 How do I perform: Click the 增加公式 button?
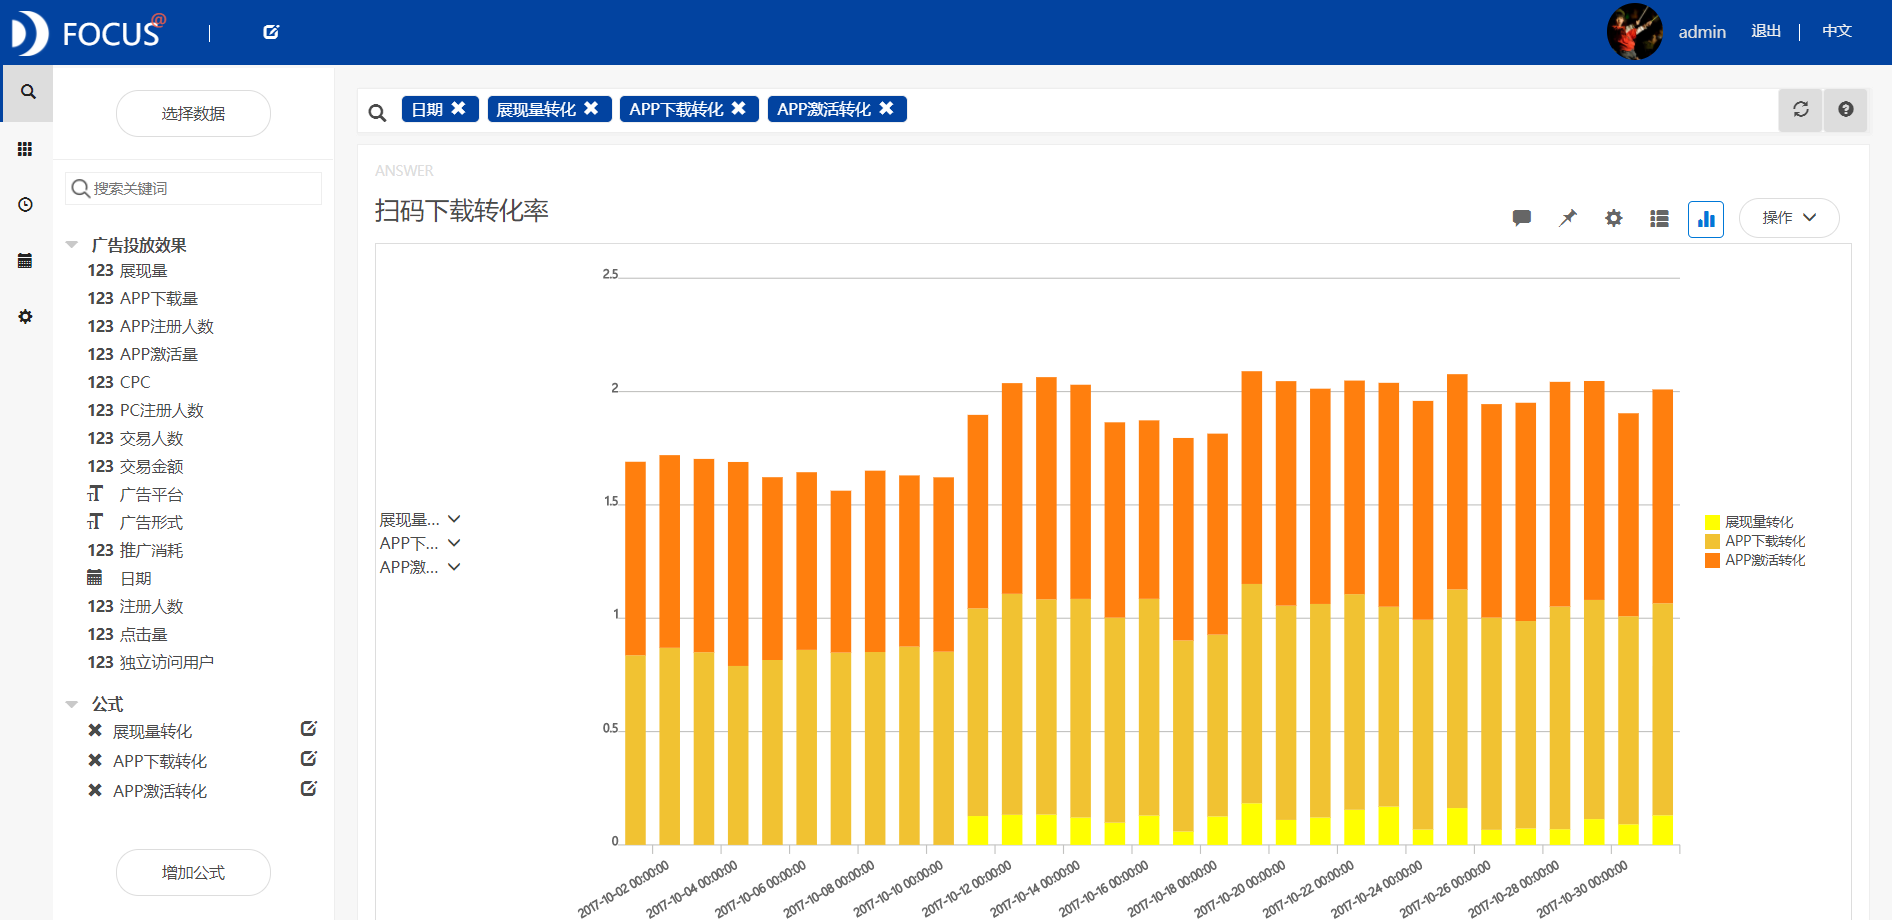click(x=193, y=872)
